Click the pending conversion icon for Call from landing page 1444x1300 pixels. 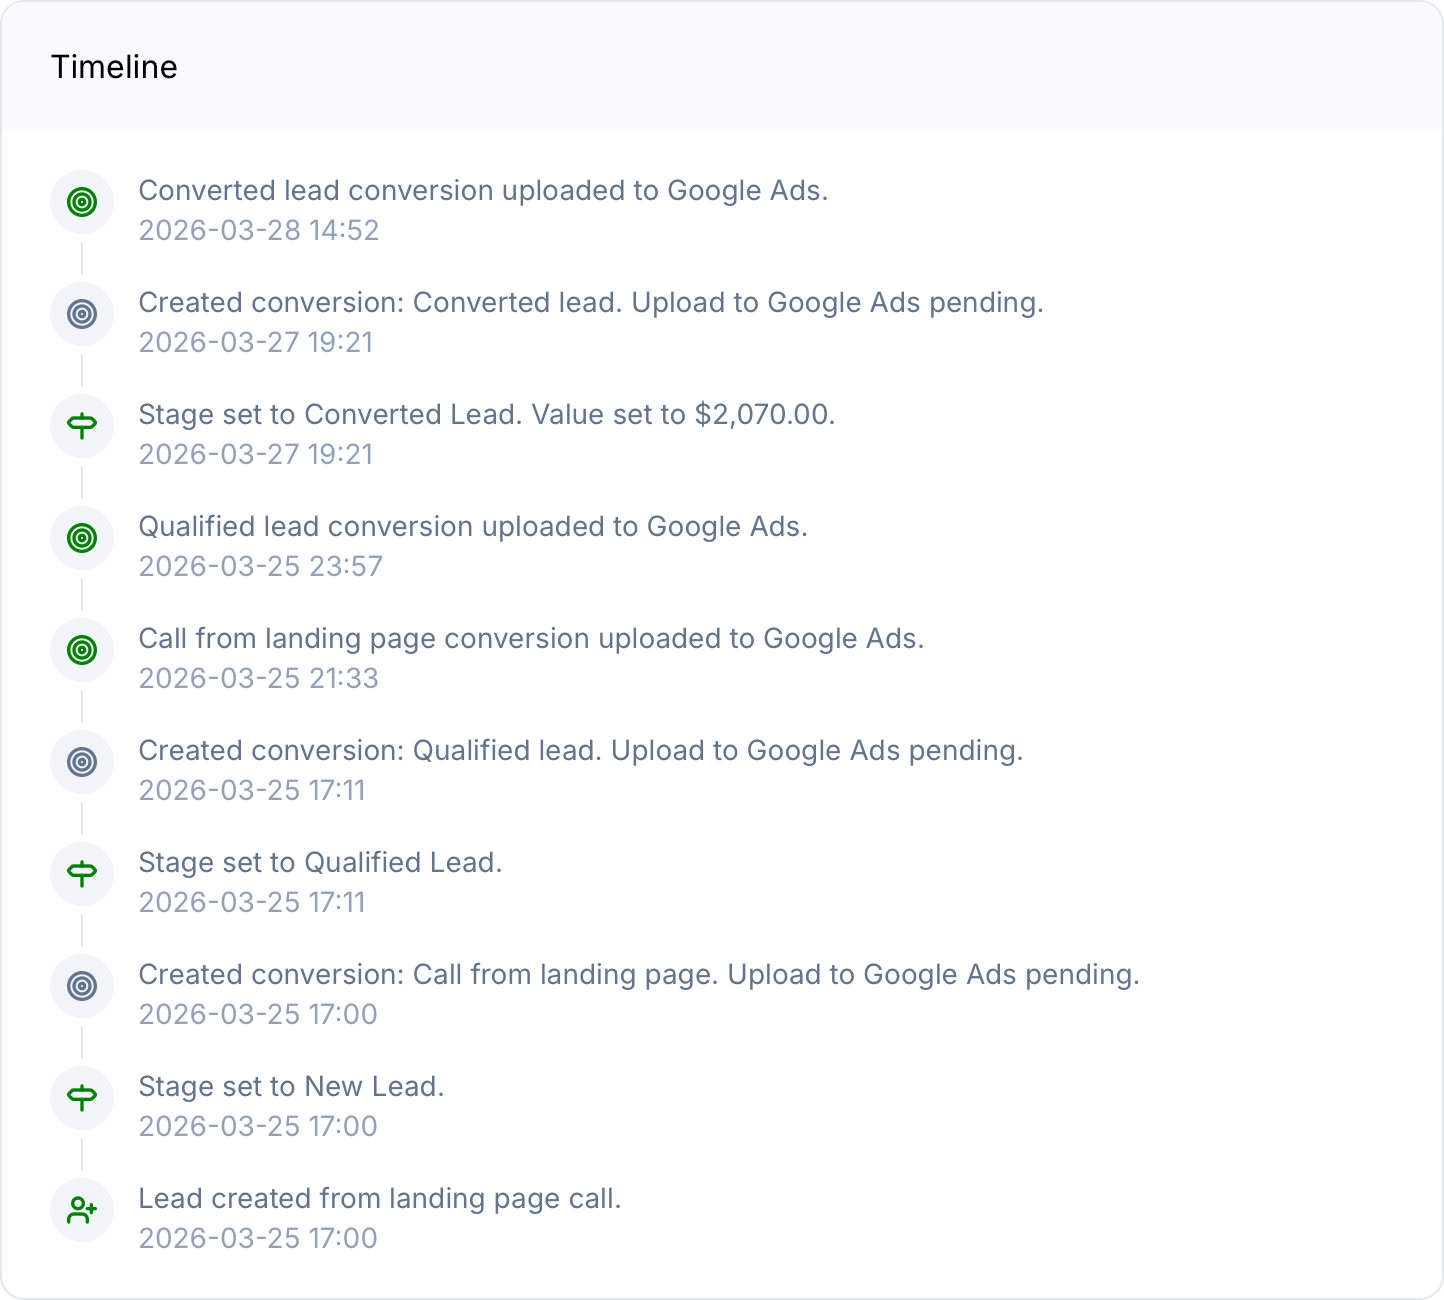pyautogui.click(x=82, y=985)
